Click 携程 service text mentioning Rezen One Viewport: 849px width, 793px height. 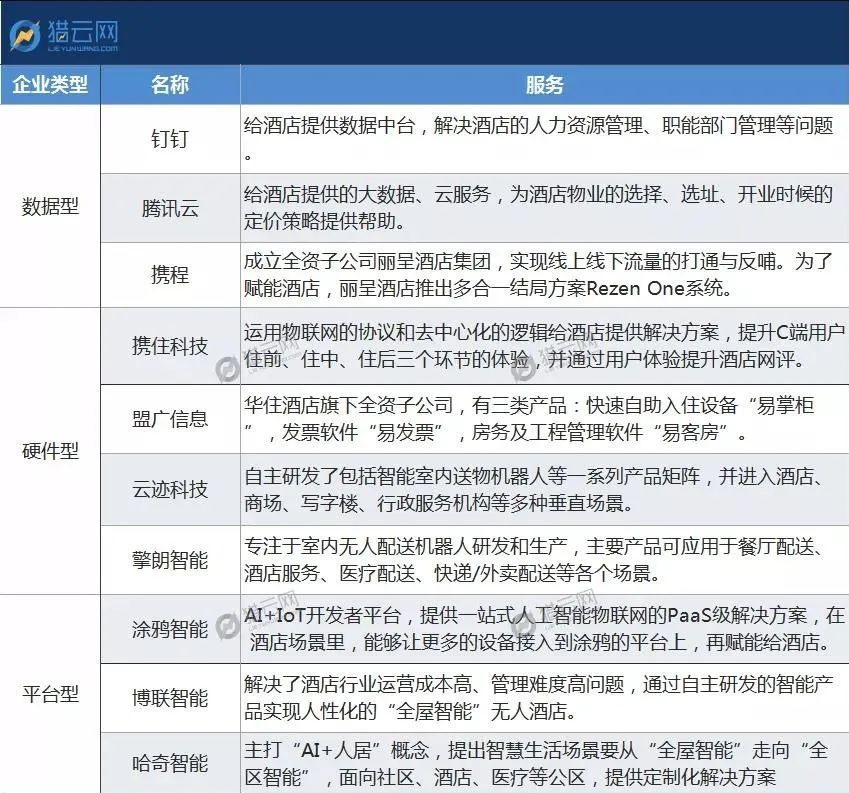[x=538, y=274]
